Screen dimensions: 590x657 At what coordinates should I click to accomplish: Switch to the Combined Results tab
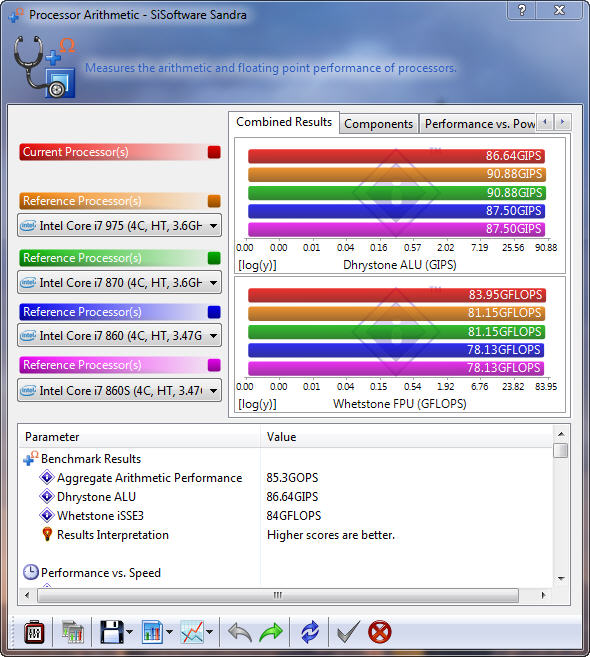[x=284, y=122]
